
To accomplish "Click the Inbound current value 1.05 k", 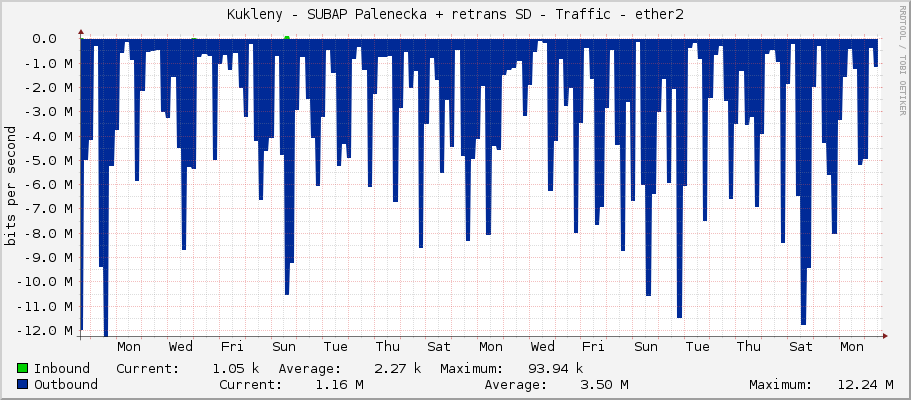I will pos(235,368).
